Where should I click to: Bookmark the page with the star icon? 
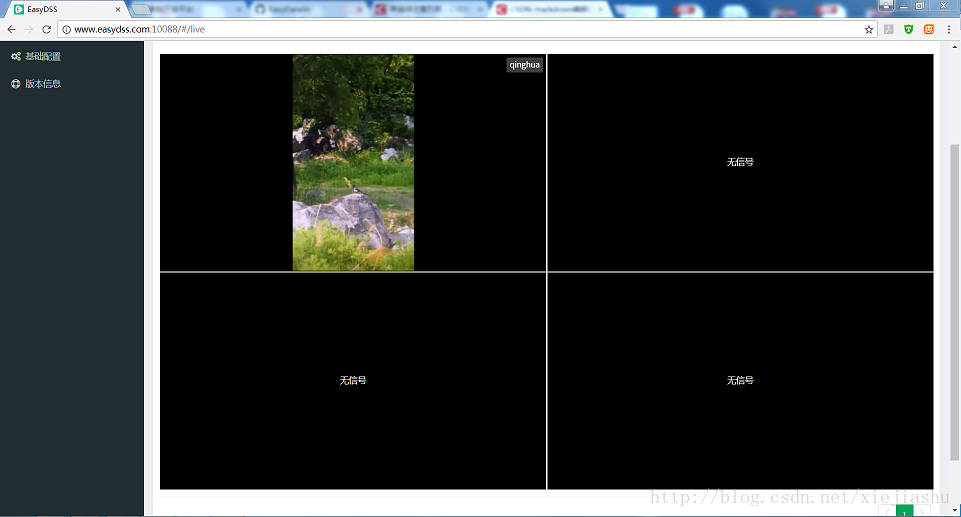click(x=868, y=29)
